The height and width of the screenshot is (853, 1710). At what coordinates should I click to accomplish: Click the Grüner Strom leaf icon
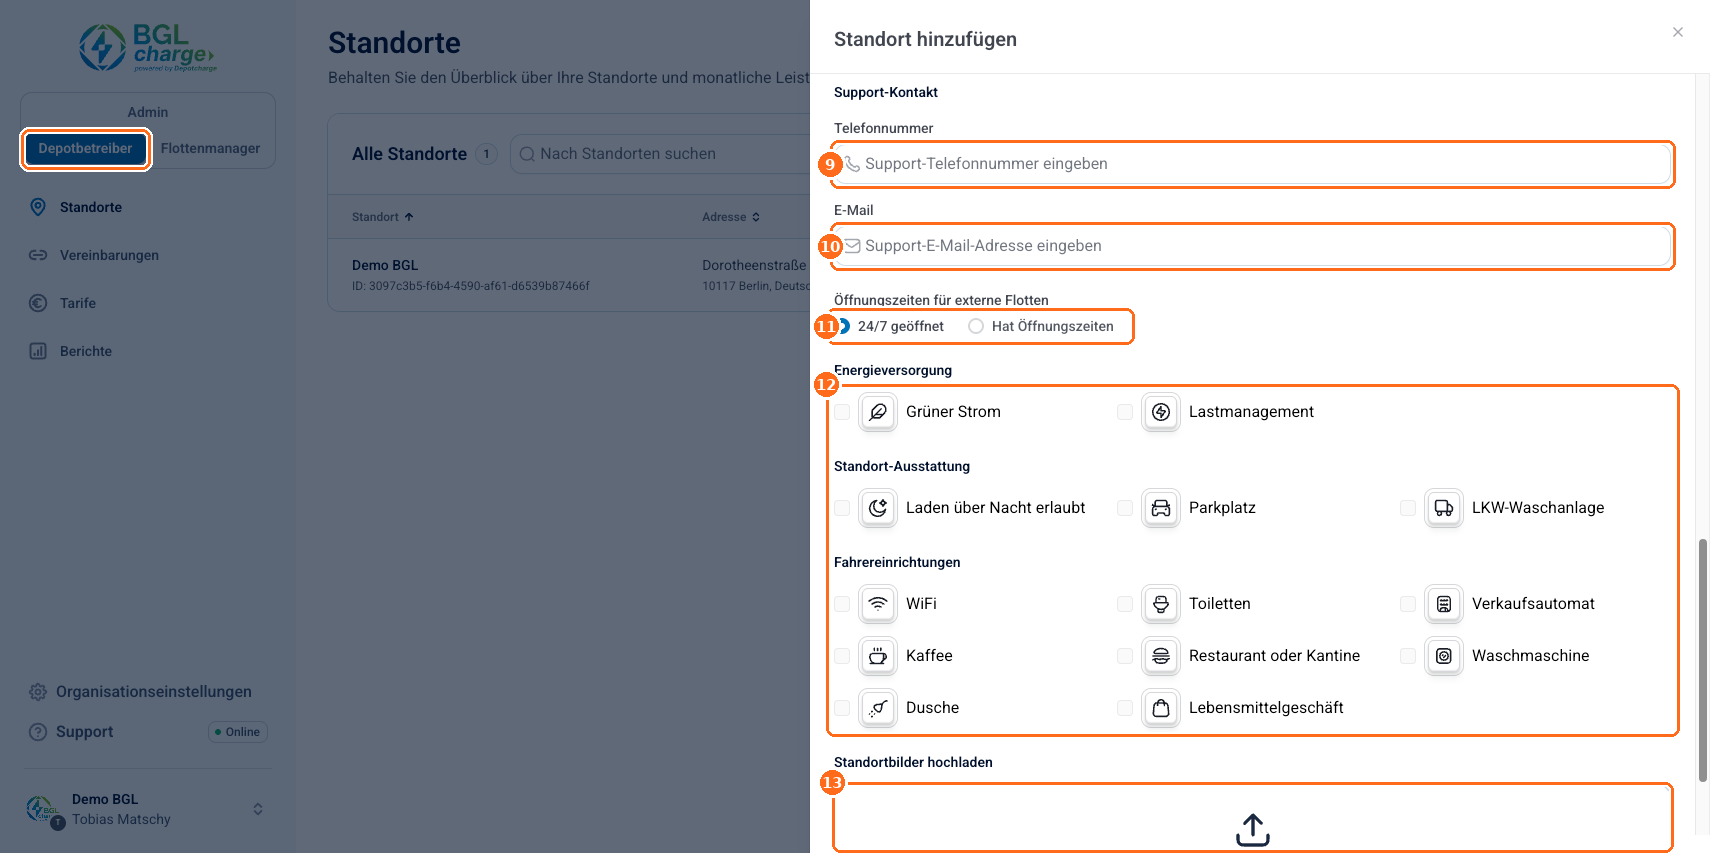(x=878, y=412)
